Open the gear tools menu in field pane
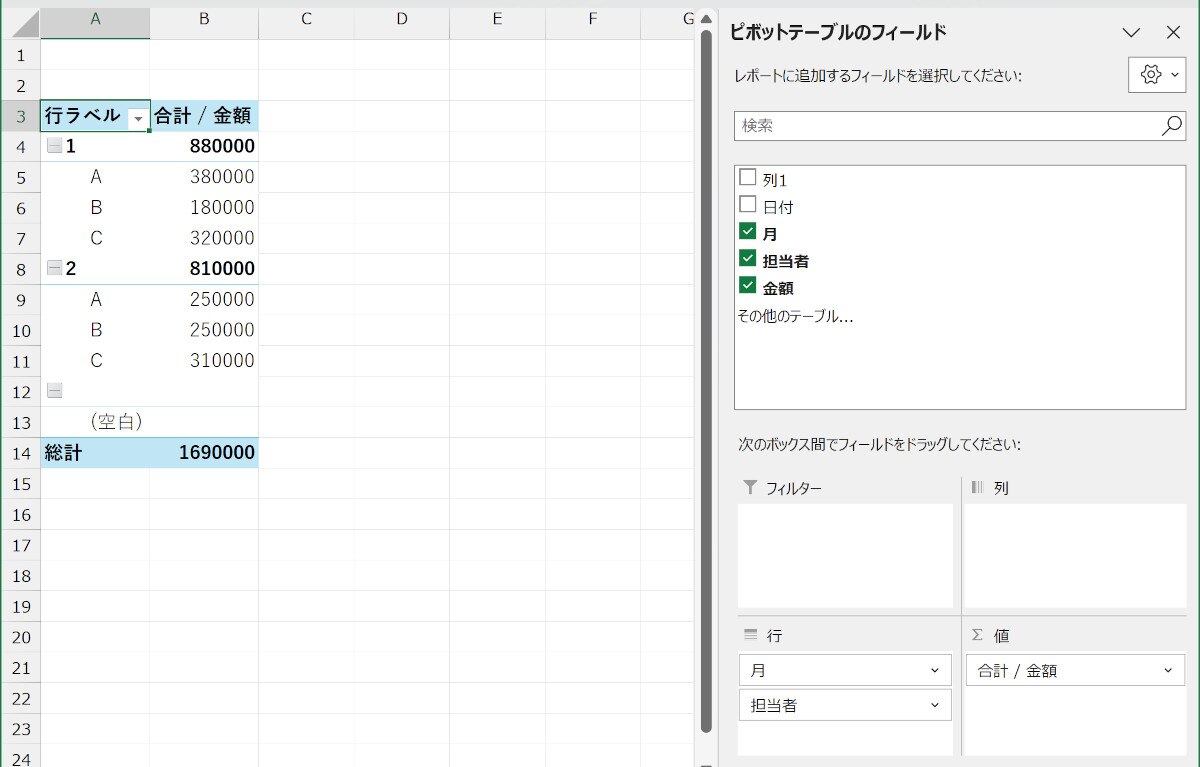Screen dimensions: 1200x767 click(1156, 75)
